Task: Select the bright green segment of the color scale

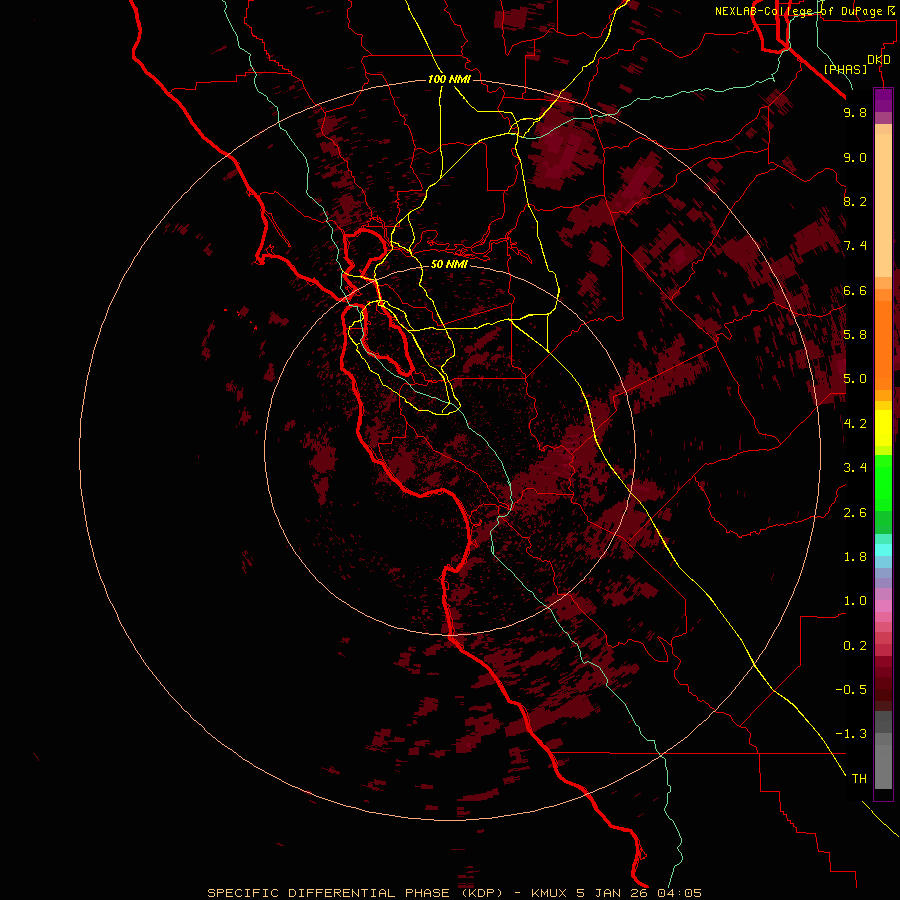Action: (883, 483)
